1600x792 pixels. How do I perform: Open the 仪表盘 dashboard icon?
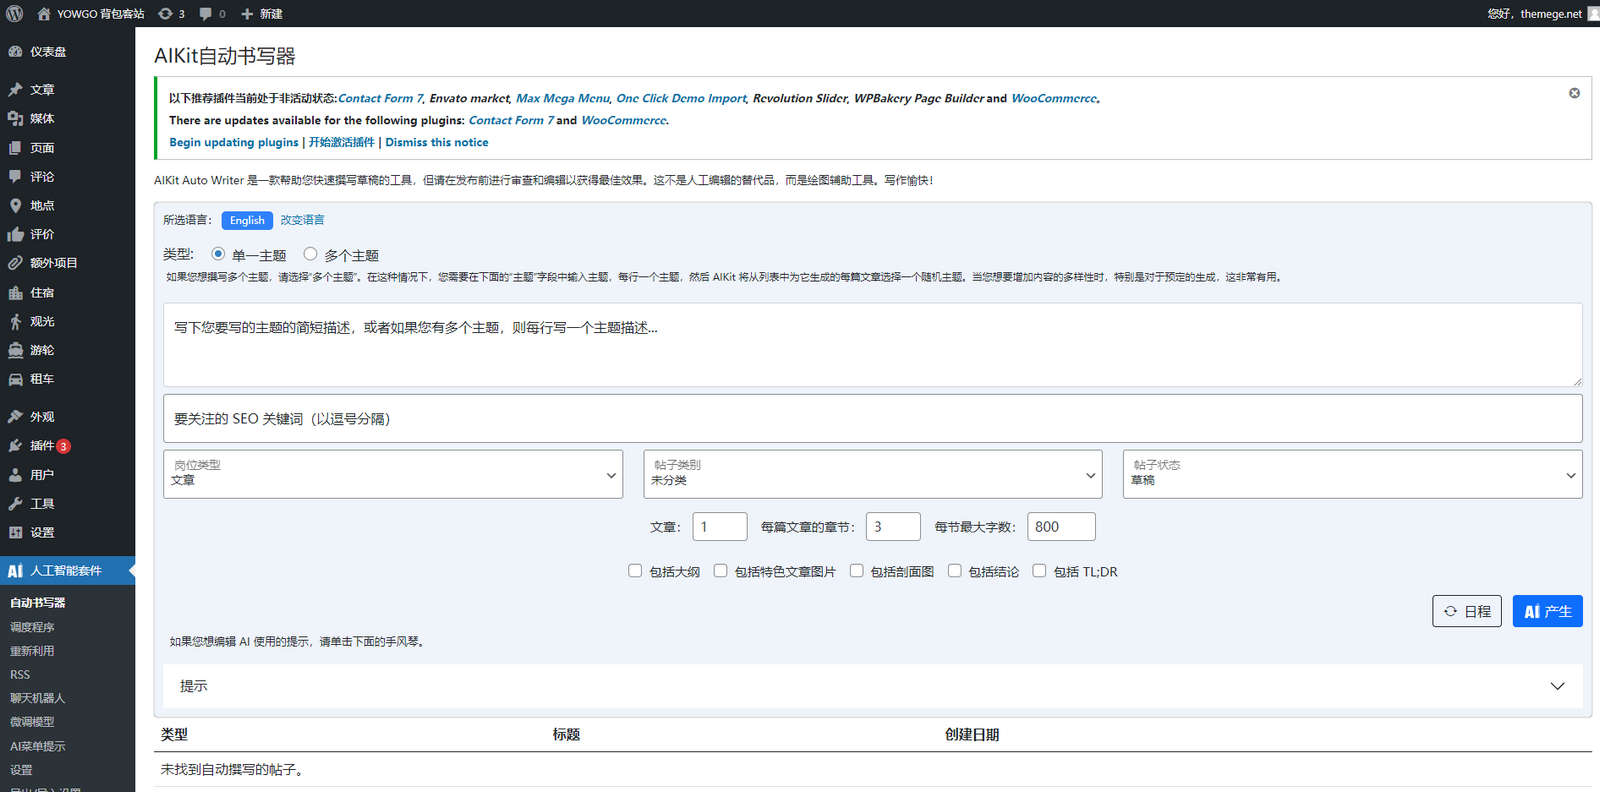pyautogui.click(x=15, y=52)
